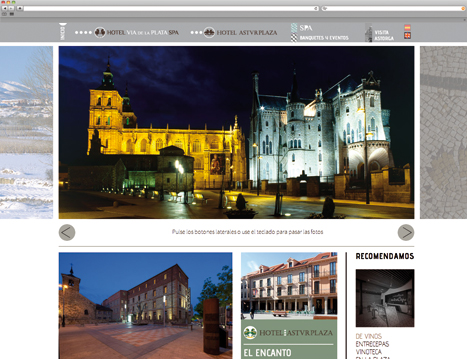Click the Spa link in header

(302, 28)
